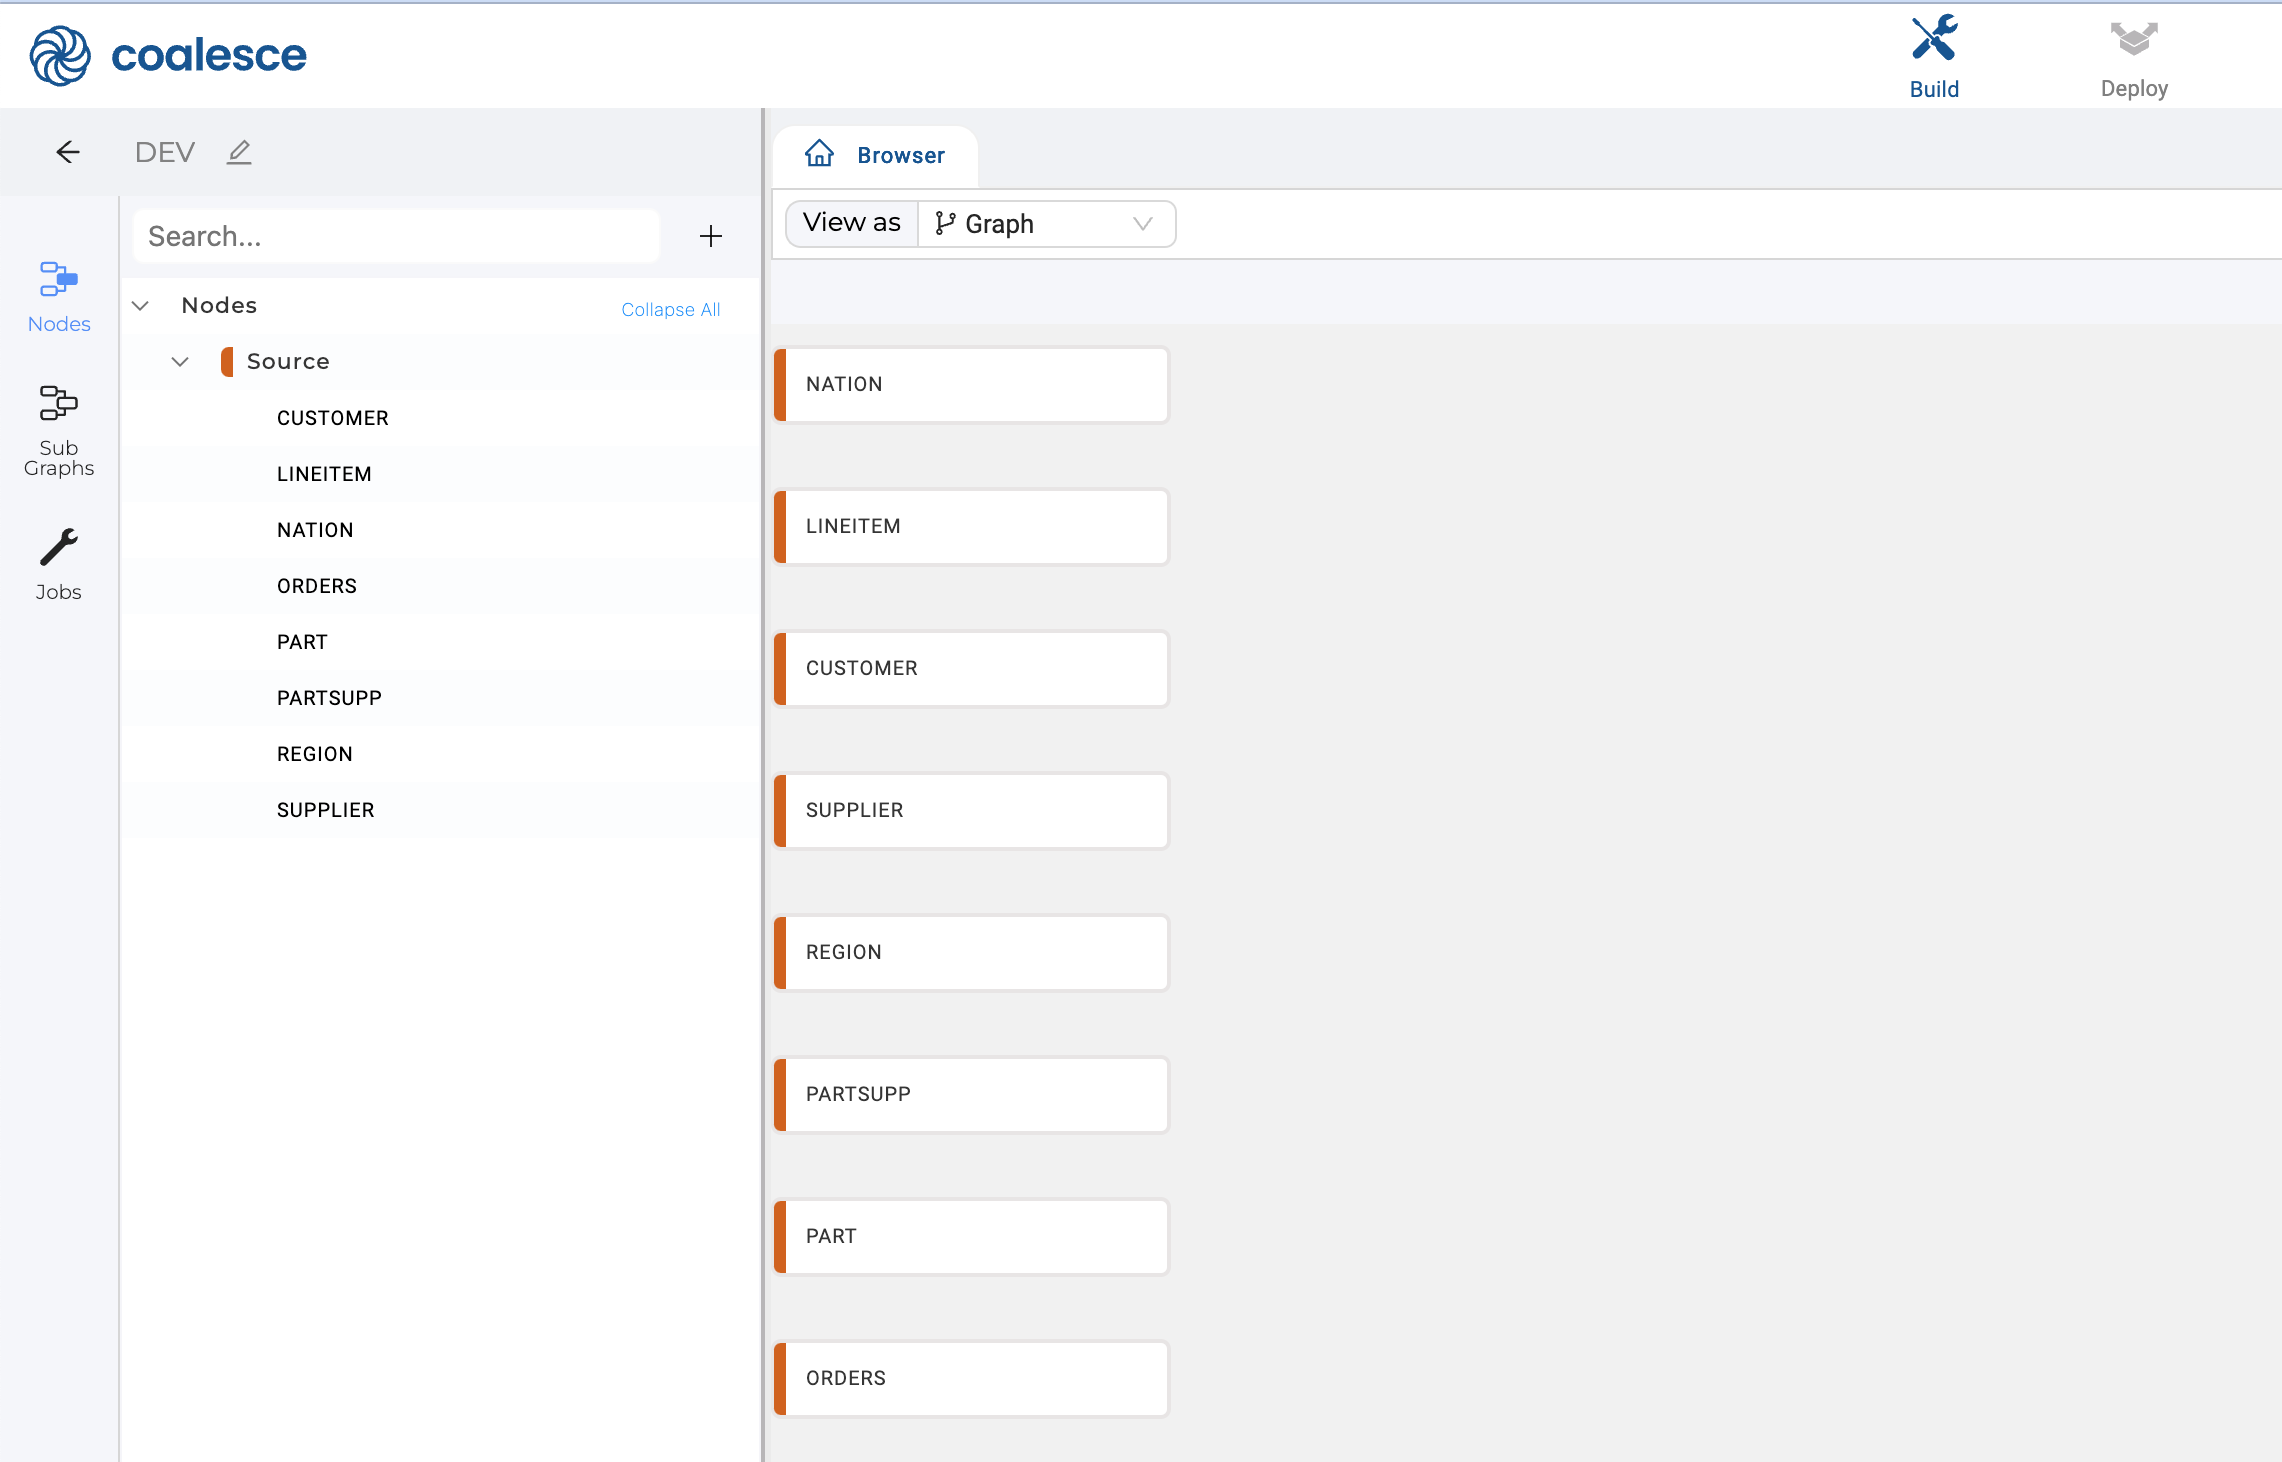Viewport: 2282px width, 1462px height.
Task: Select CUSTOMER in the nodes tree
Action: [332, 418]
